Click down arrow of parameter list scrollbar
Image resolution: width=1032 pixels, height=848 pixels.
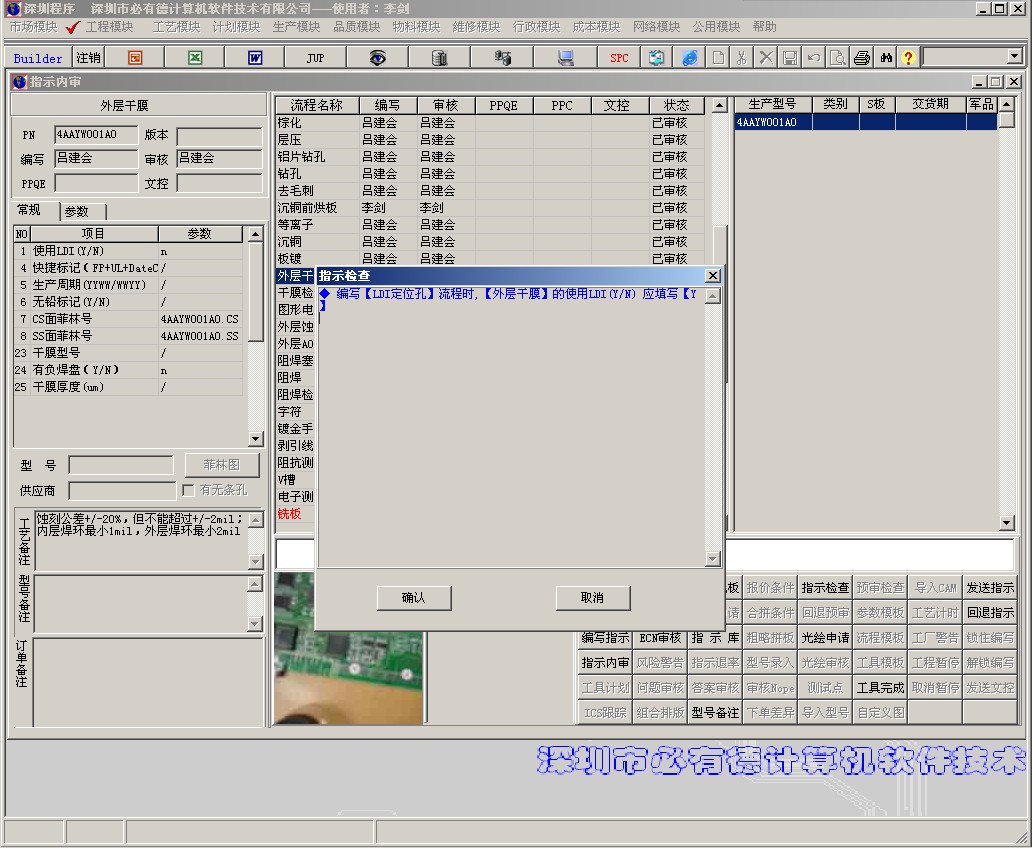pyautogui.click(x=255, y=438)
